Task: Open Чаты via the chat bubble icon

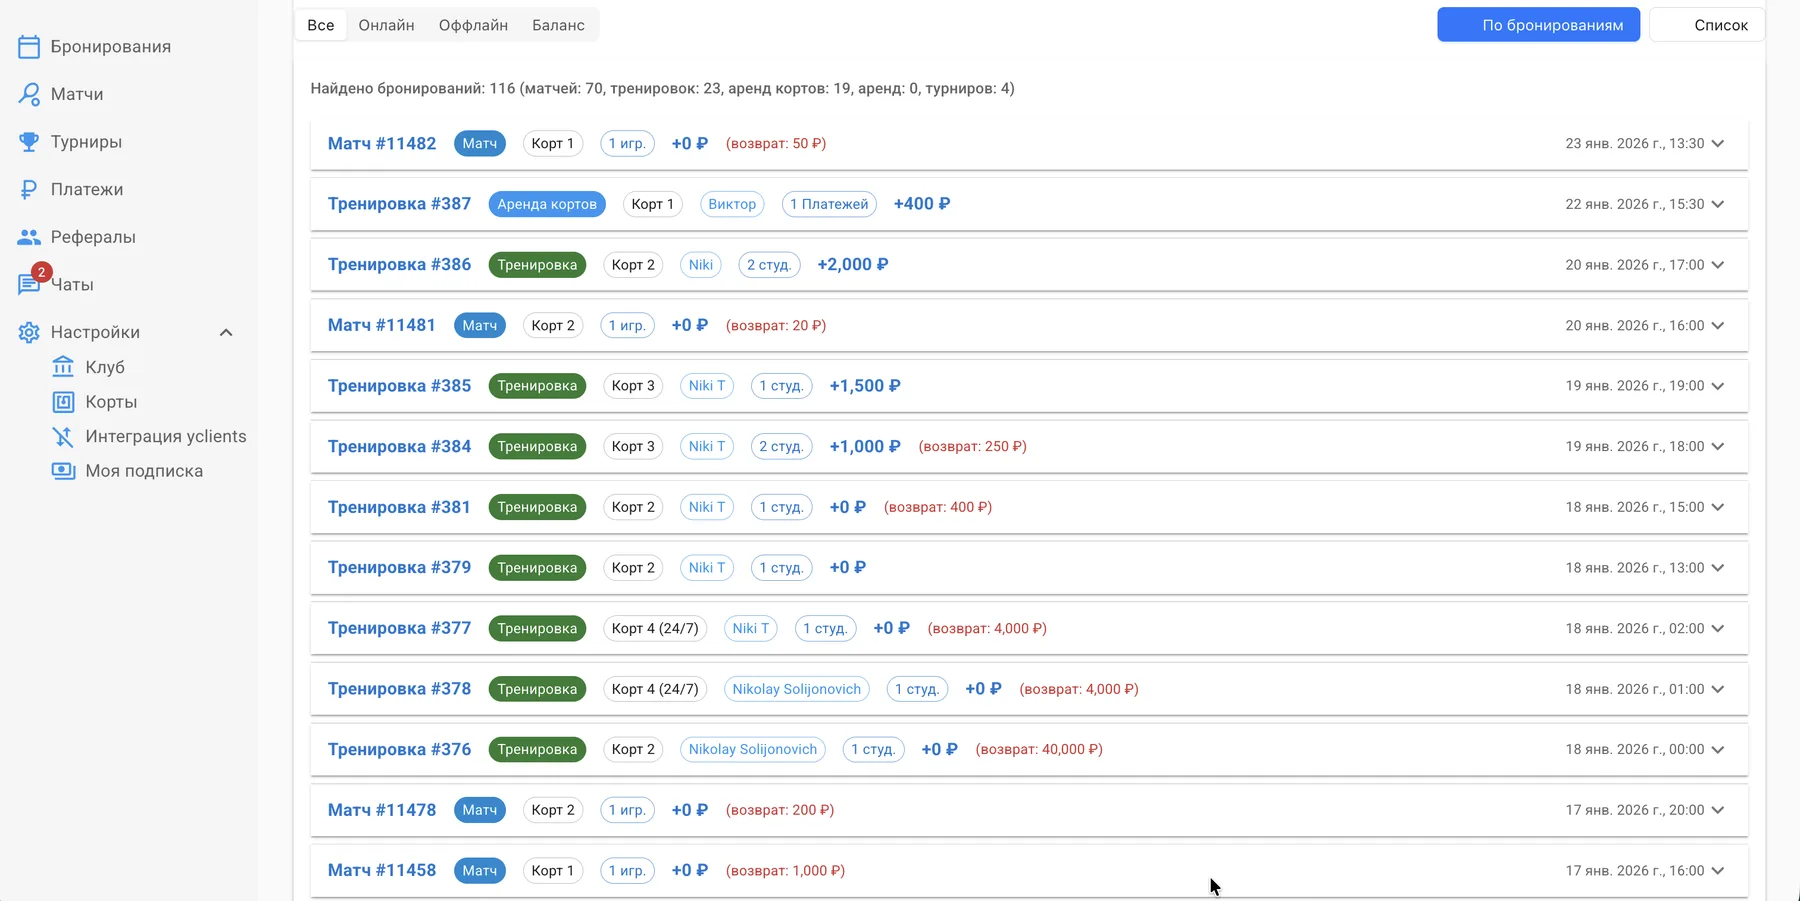Action: tap(28, 285)
